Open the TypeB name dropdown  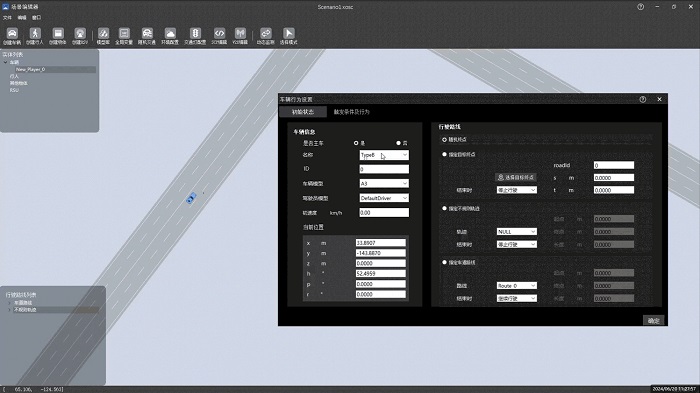[384, 155]
